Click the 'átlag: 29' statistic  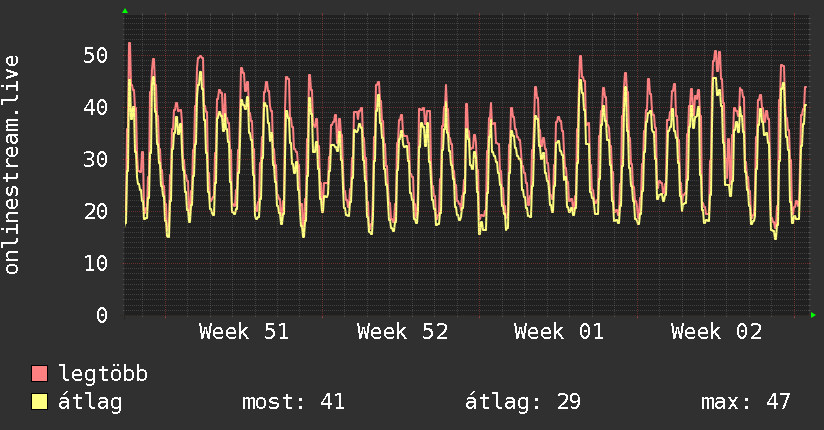[523, 402]
